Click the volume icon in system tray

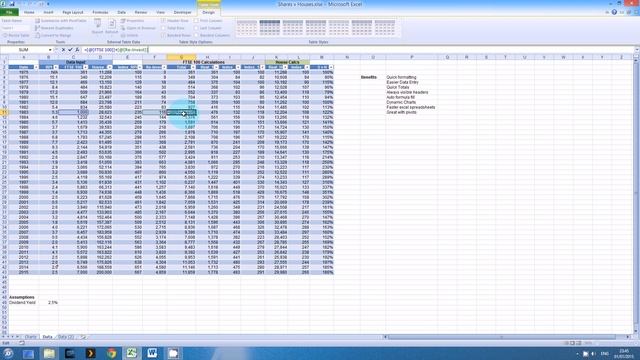tap(593, 353)
